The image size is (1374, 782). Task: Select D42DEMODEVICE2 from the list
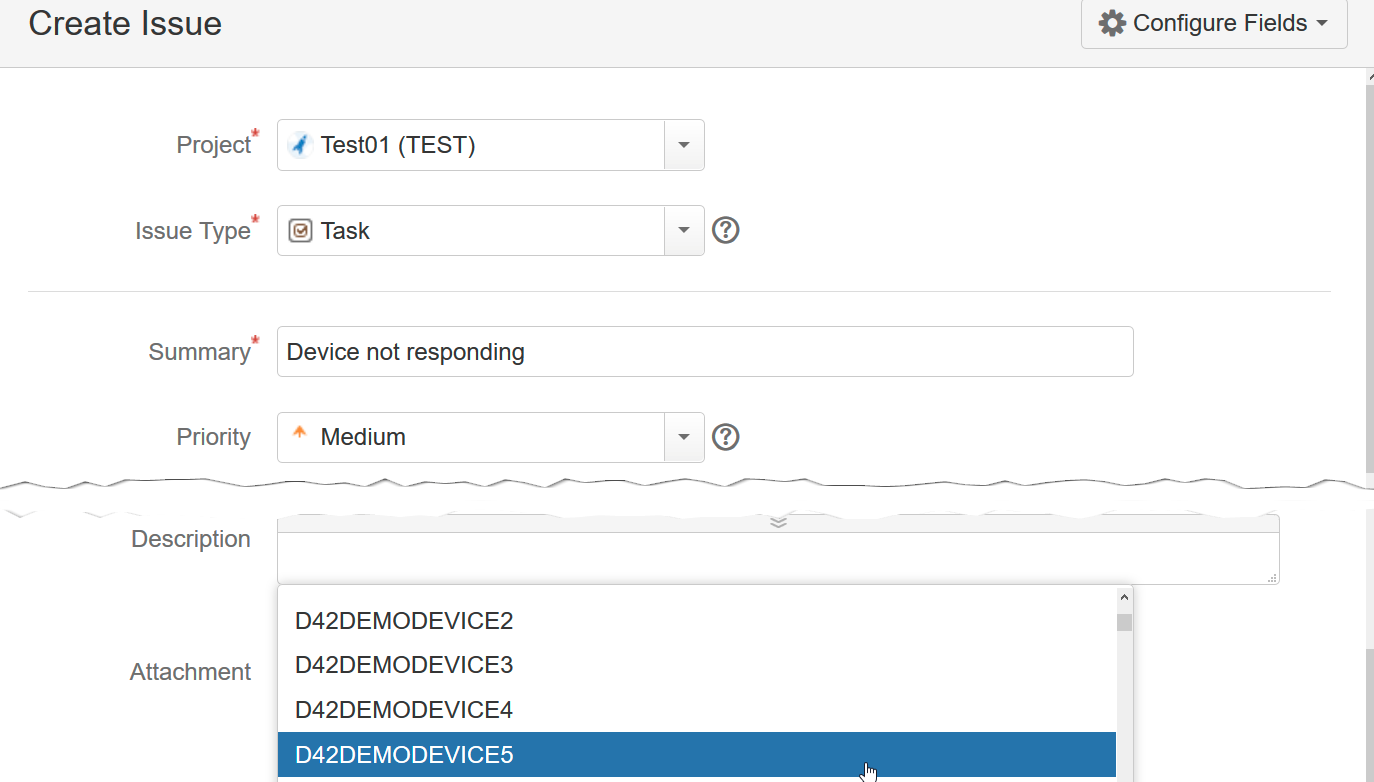(697, 621)
